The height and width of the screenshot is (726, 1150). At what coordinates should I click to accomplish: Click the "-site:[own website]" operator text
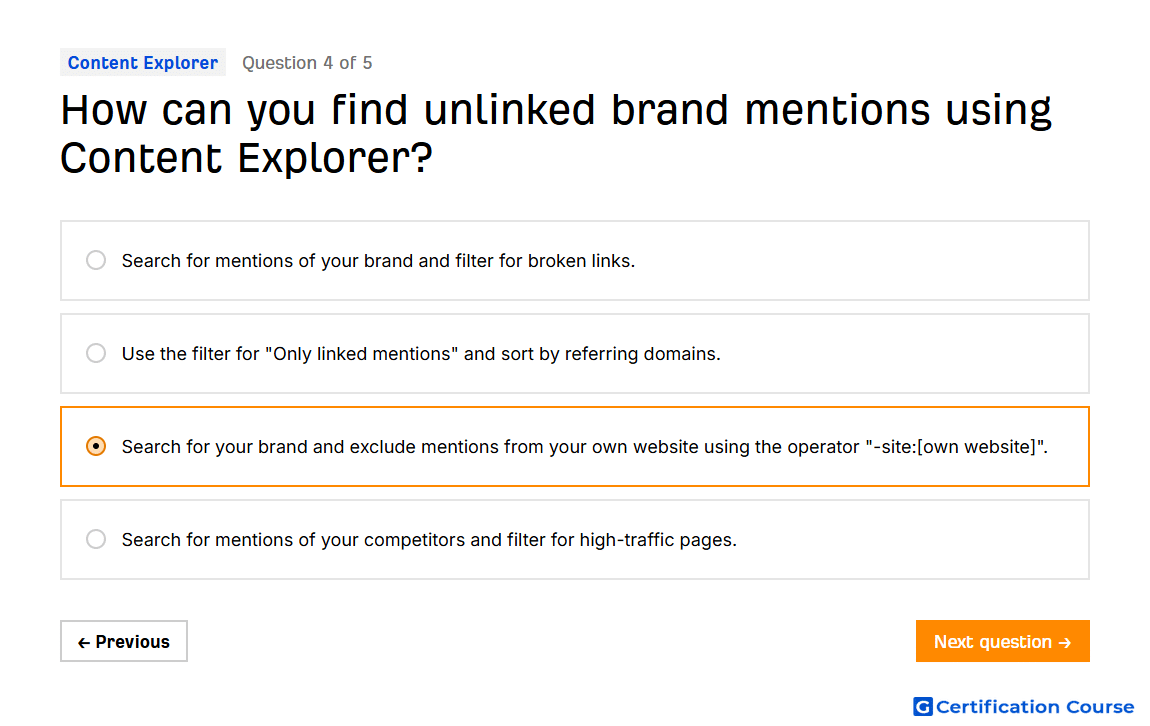tap(956, 447)
